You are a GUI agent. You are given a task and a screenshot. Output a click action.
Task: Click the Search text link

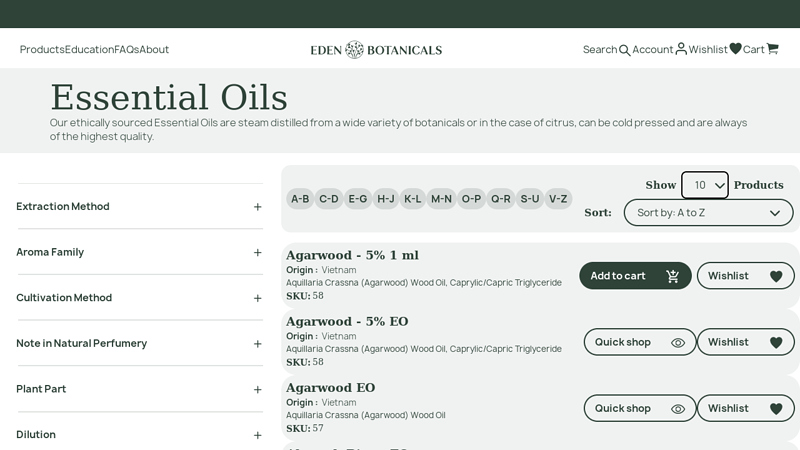600,49
